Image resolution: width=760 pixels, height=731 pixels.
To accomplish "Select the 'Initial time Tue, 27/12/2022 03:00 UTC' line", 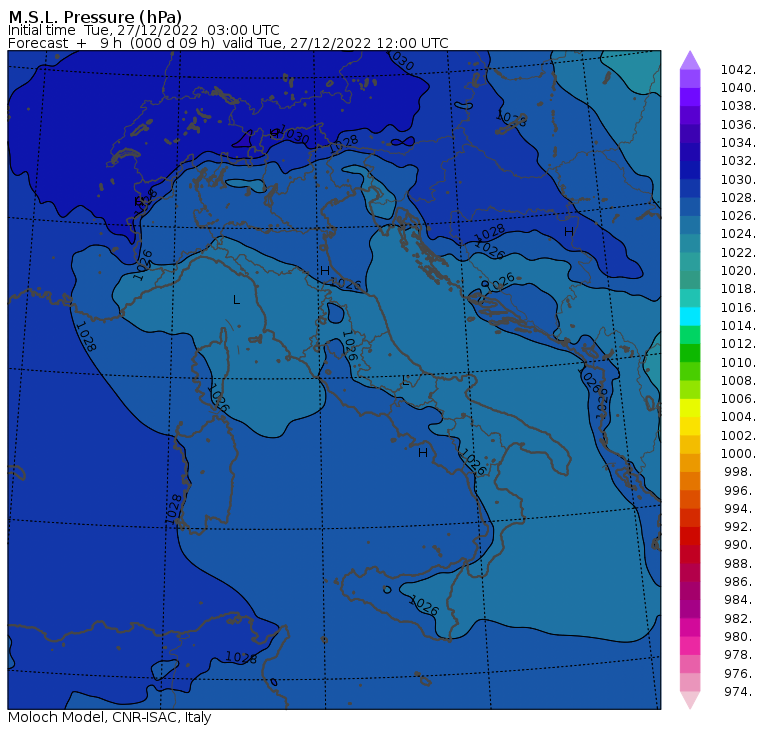I will (x=143, y=31).
